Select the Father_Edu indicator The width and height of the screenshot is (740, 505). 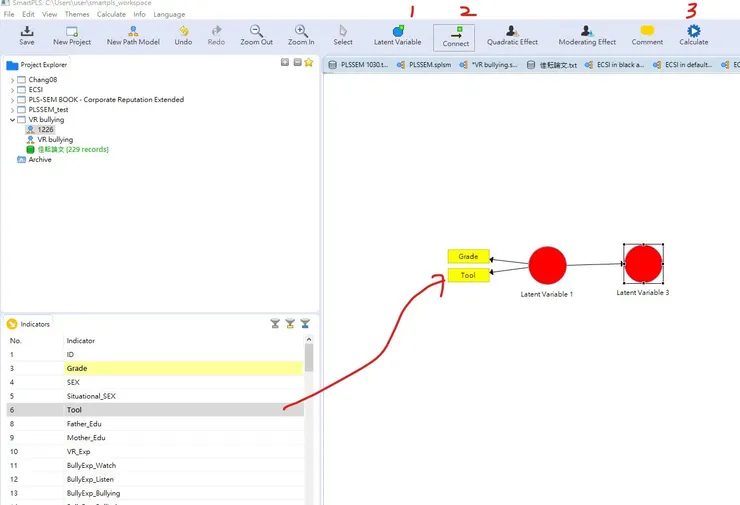tap(155, 424)
